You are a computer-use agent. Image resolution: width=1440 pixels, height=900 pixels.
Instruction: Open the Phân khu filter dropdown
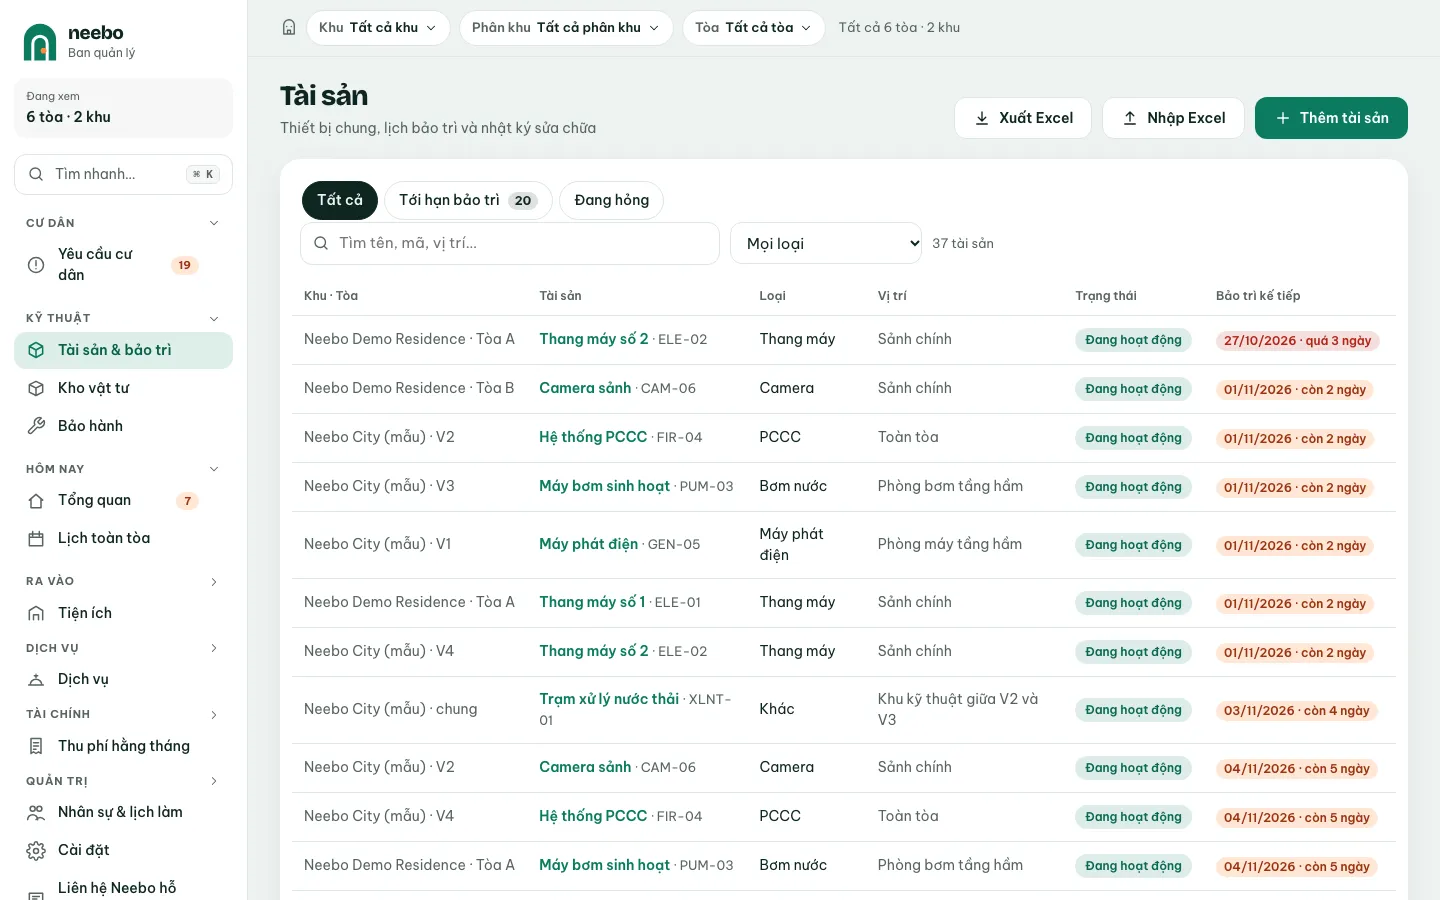(566, 28)
